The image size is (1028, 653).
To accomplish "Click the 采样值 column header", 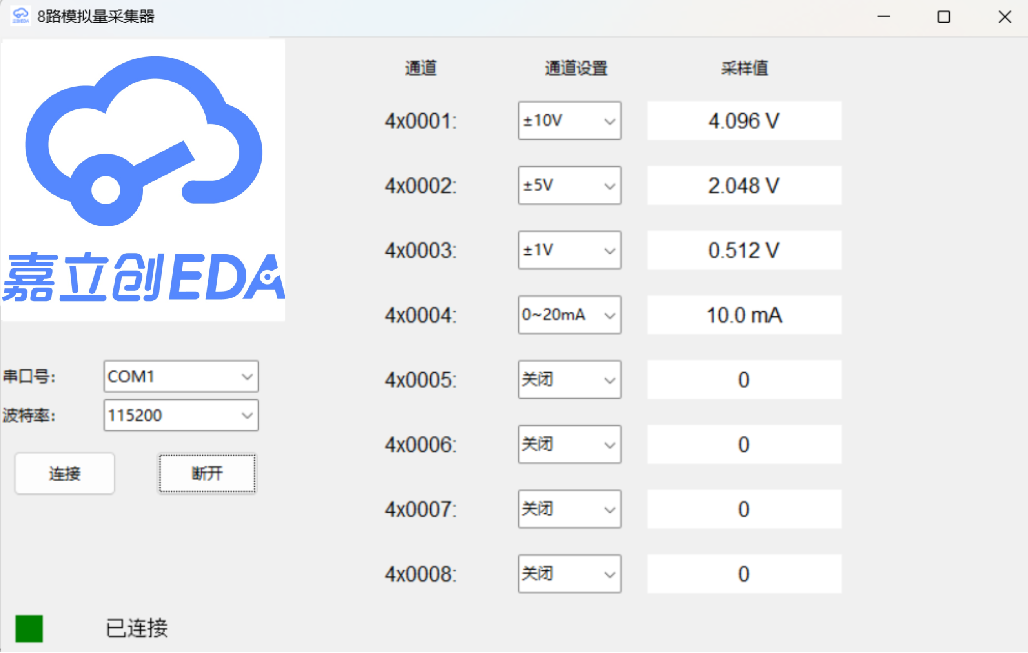I will coord(744,68).
